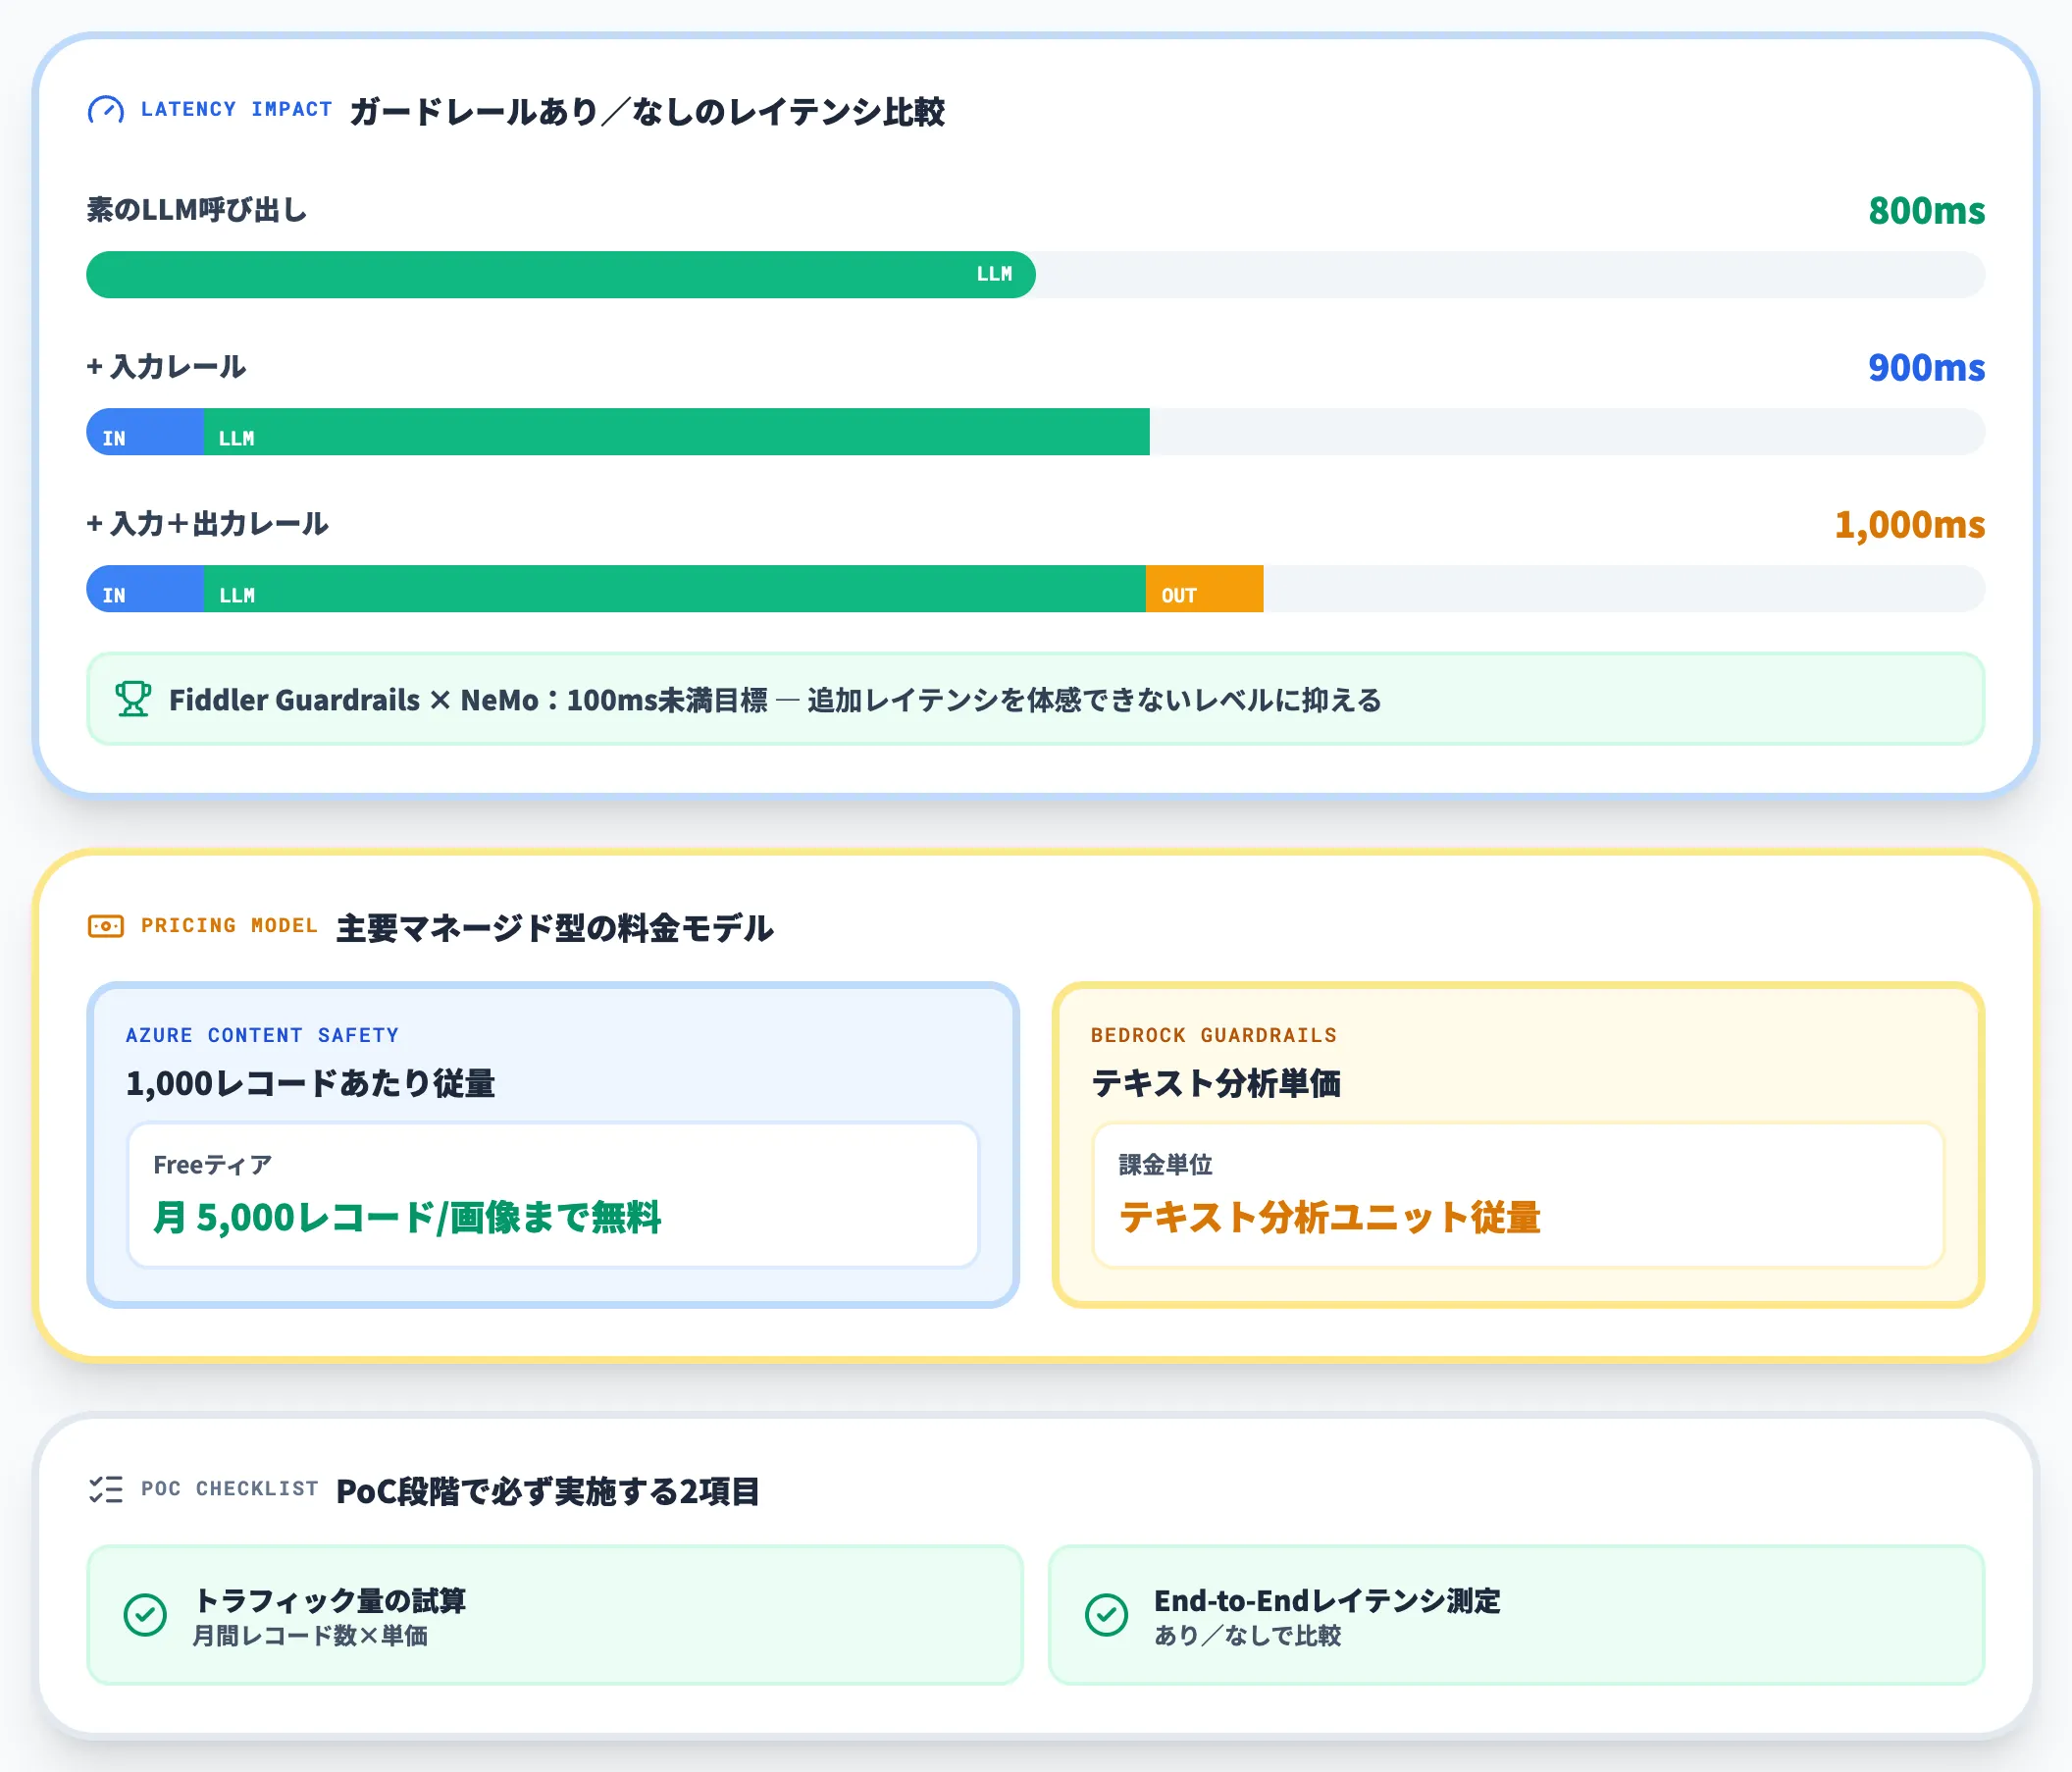Click the PRICING MODEL tag text
Viewport: 2072px width, 1772px height.
[229, 926]
